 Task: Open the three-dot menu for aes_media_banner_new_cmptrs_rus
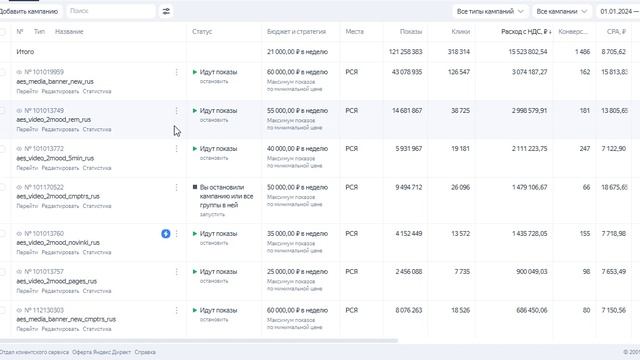(x=176, y=311)
